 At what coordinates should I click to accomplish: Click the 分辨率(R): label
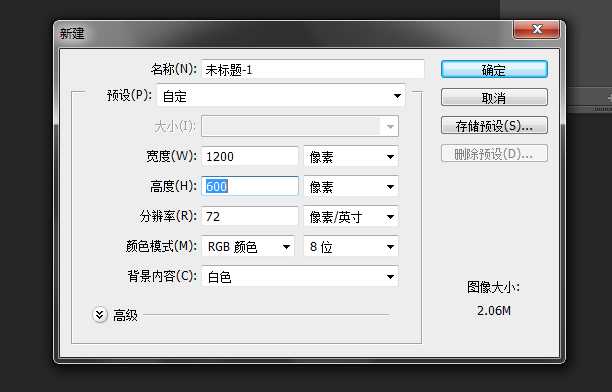(x=169, y=216)
